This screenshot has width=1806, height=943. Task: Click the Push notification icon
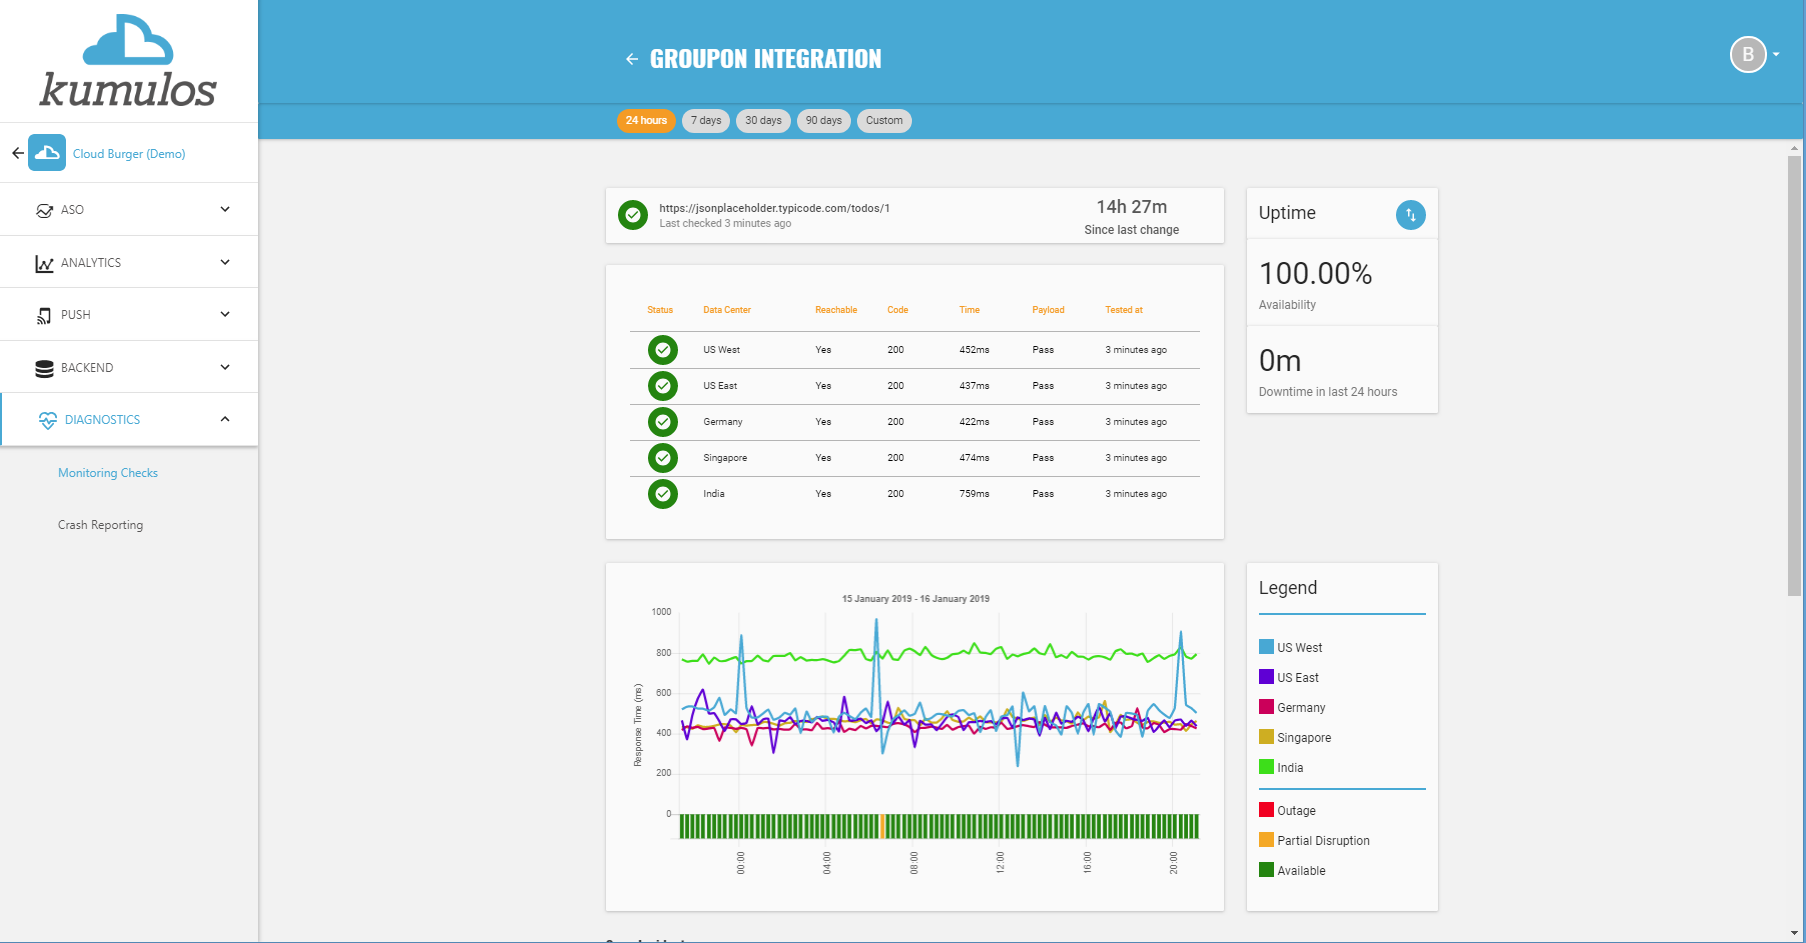coord(44,315)
